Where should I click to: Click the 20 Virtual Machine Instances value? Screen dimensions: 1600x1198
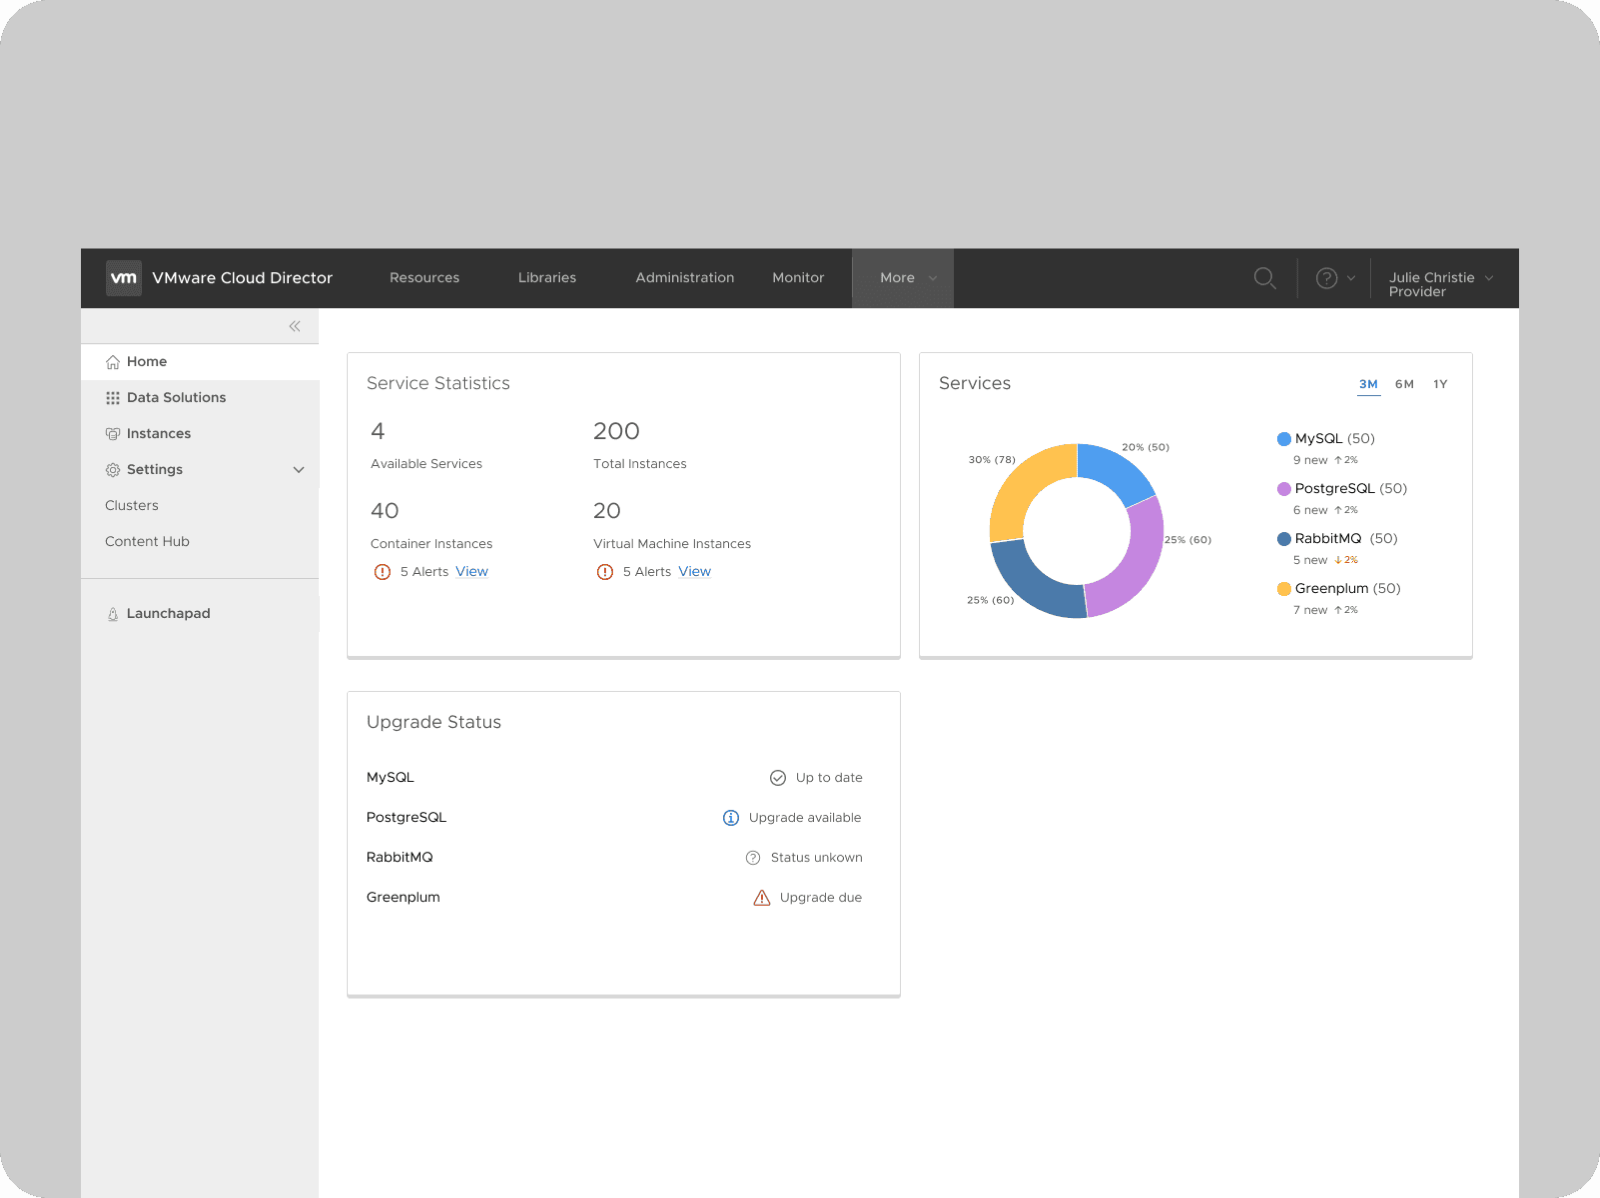point(607,511)
